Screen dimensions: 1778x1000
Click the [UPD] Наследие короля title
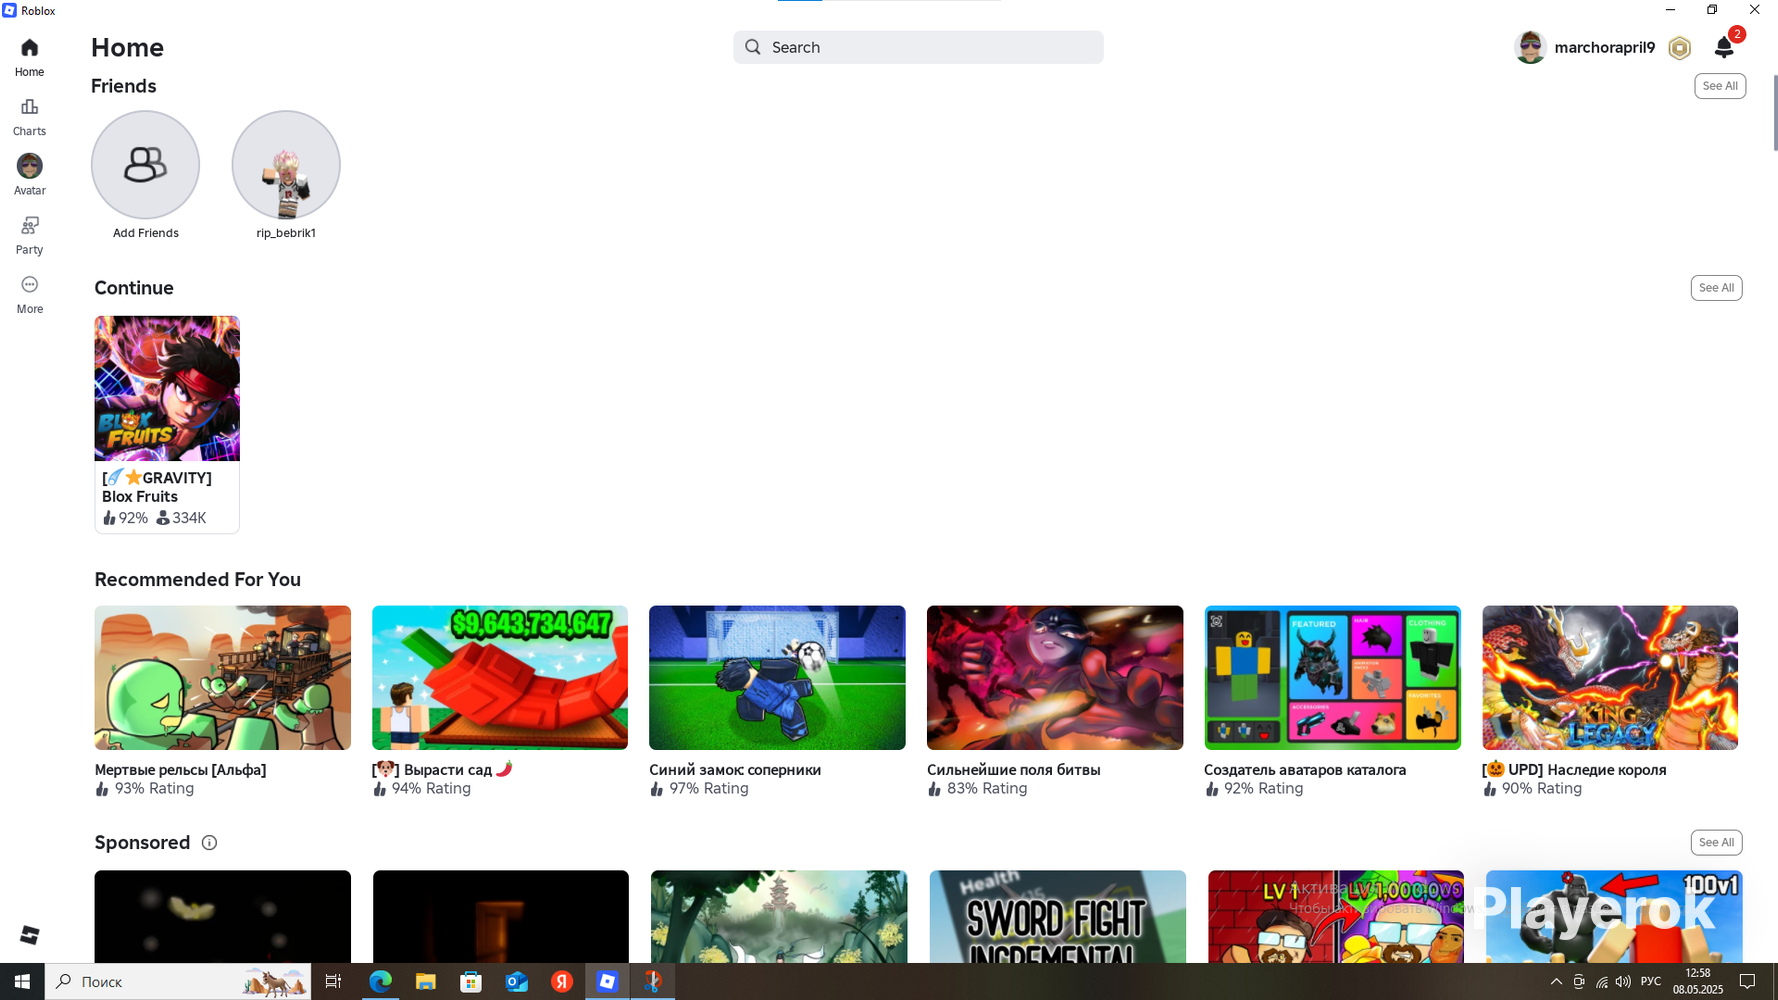pyautogui.click(x=1574, y=770)
